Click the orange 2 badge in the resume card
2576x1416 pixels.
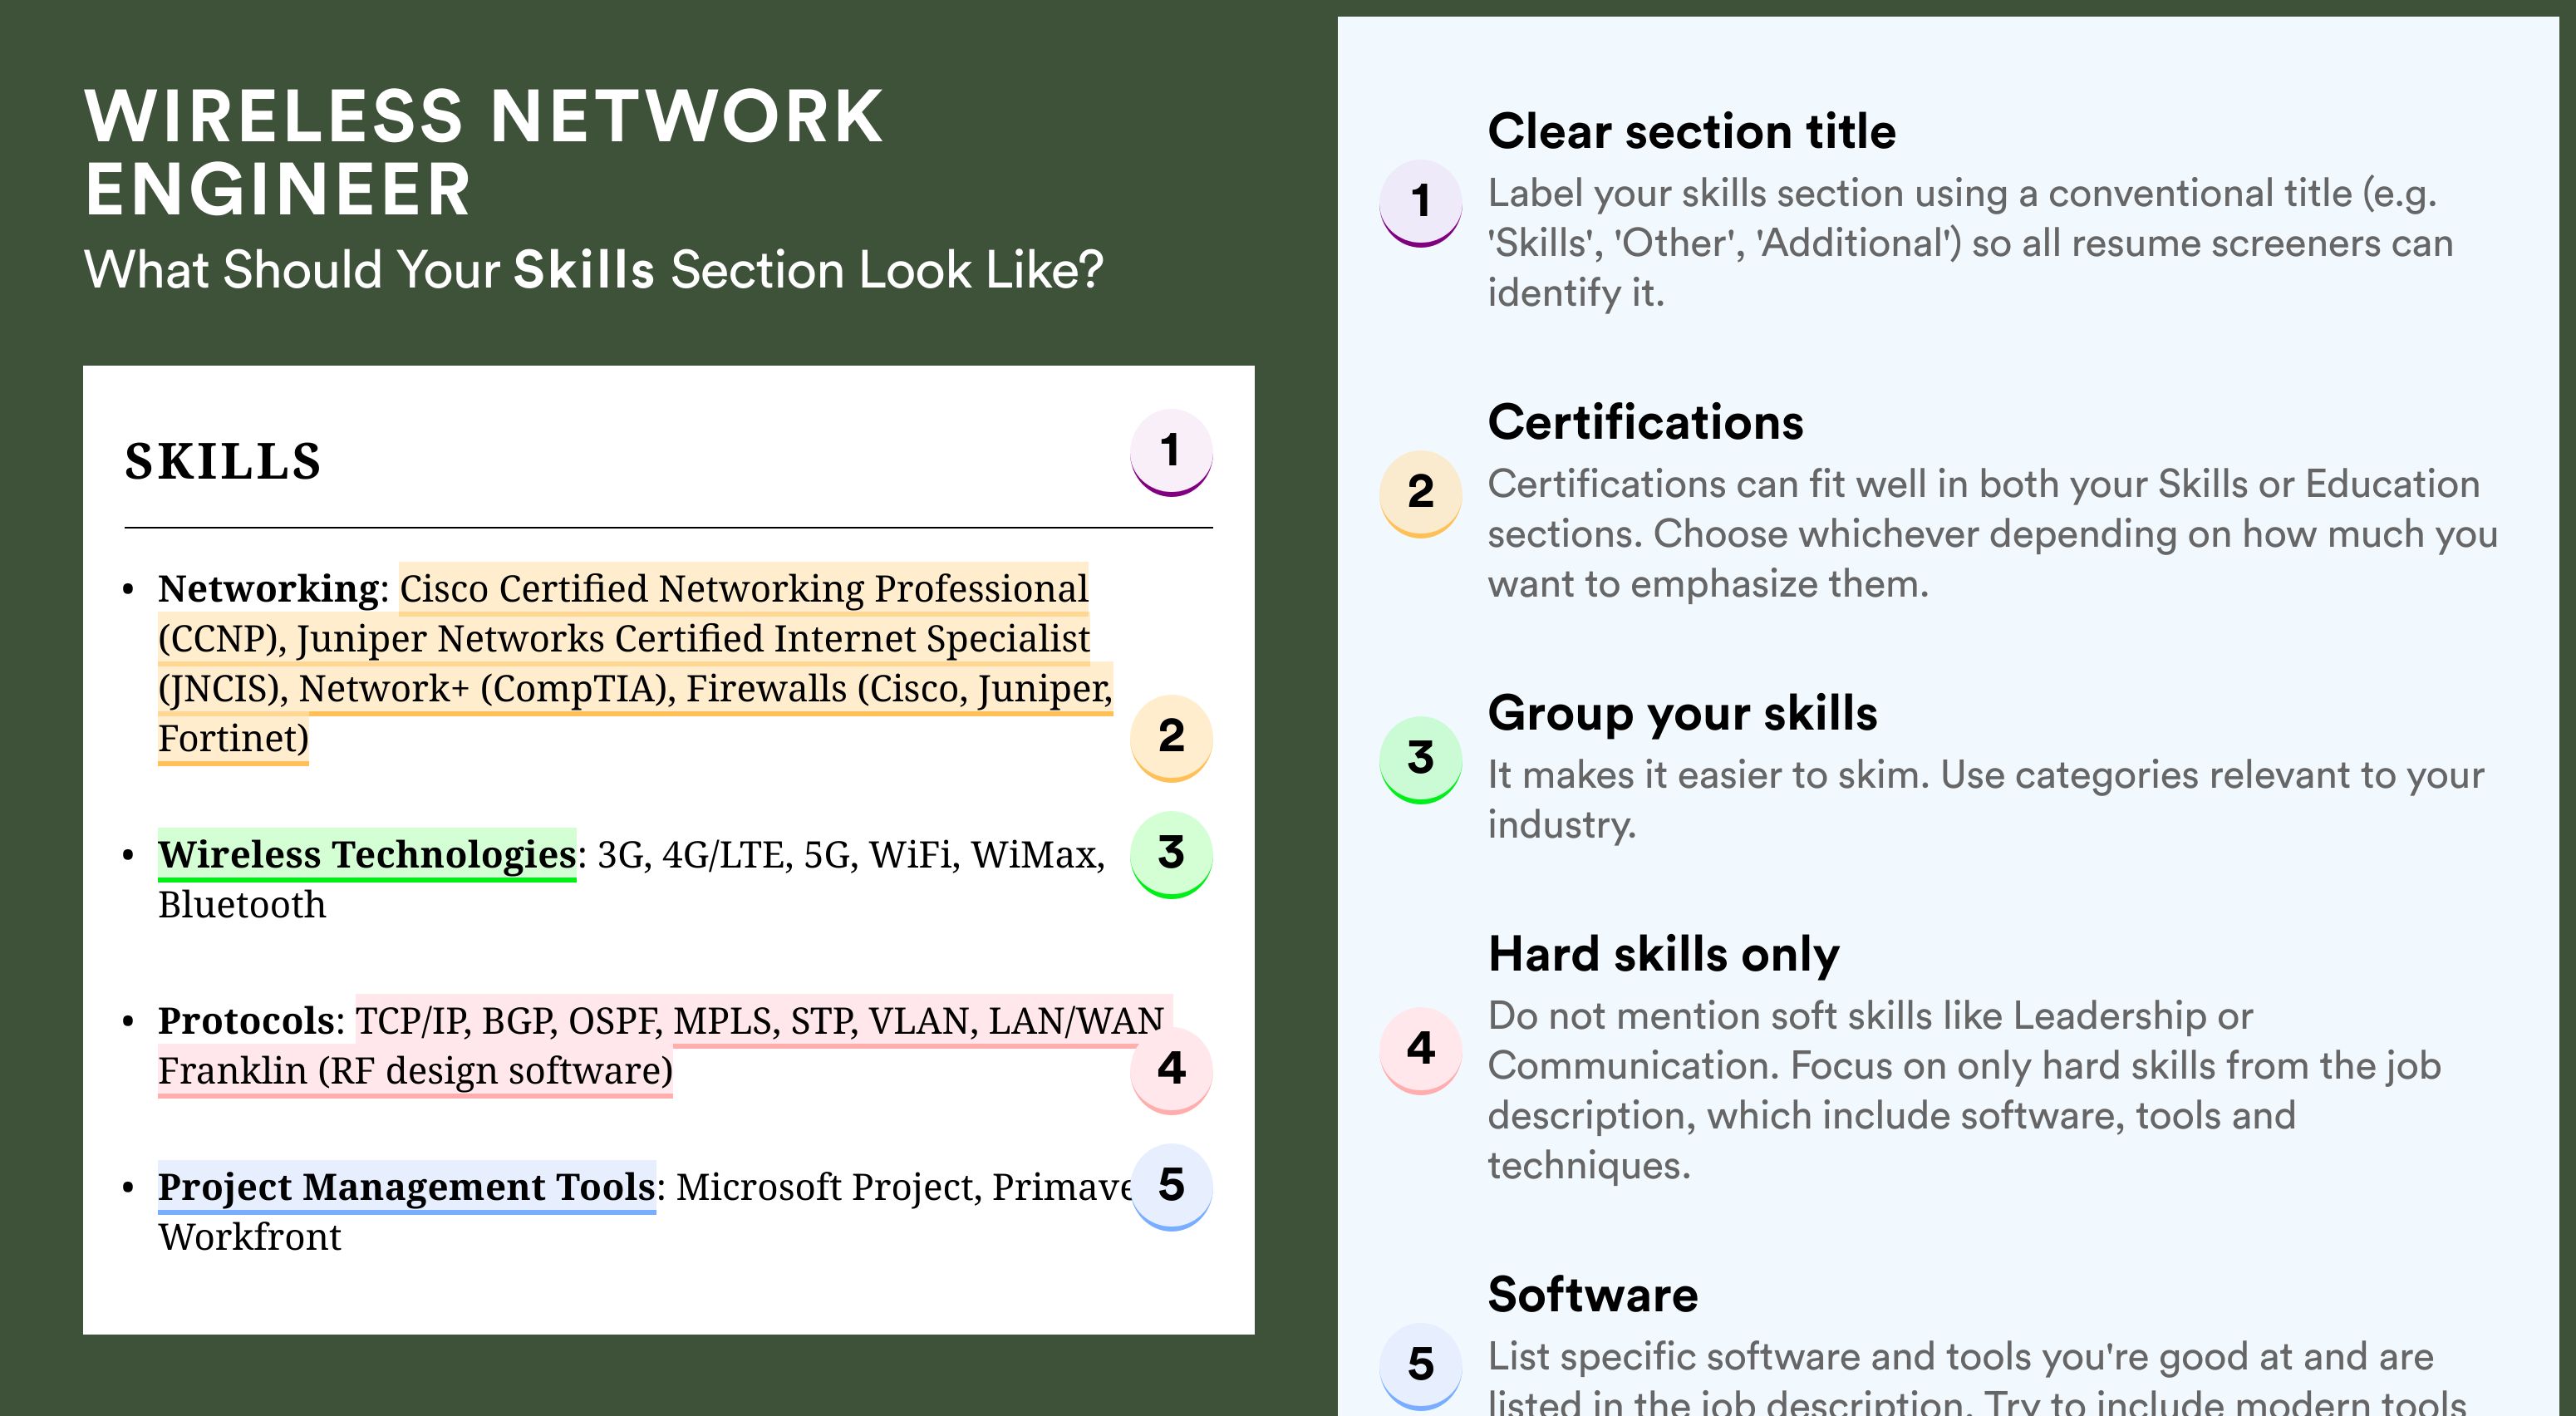(x=1171, y=737)
